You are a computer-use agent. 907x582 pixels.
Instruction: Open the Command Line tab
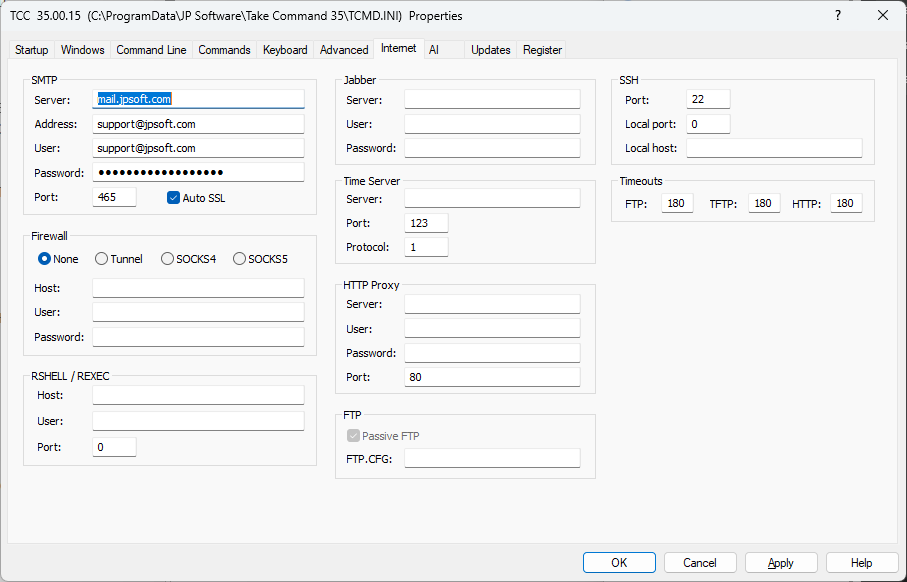coord(152,50)
